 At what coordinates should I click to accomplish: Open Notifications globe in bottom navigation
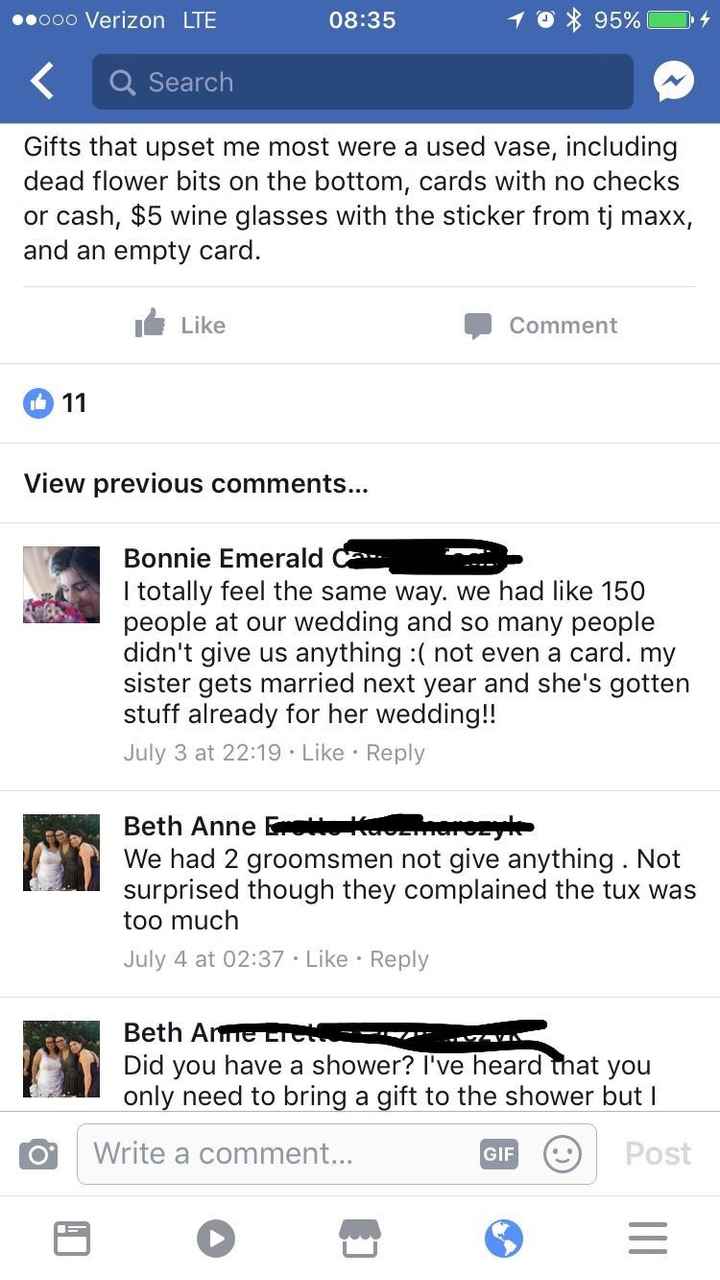click(504, 1237)
